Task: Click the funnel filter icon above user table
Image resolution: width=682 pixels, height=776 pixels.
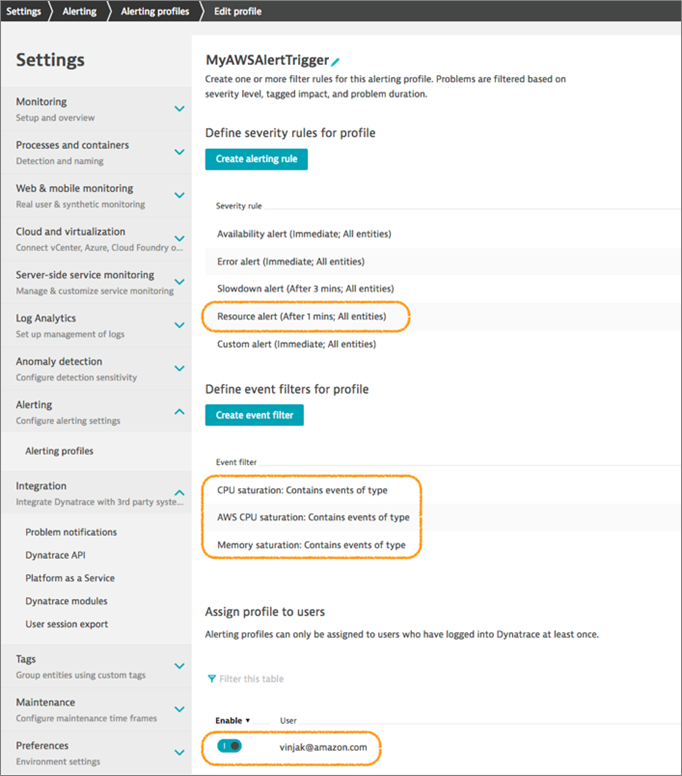Action: pos(212,679)
